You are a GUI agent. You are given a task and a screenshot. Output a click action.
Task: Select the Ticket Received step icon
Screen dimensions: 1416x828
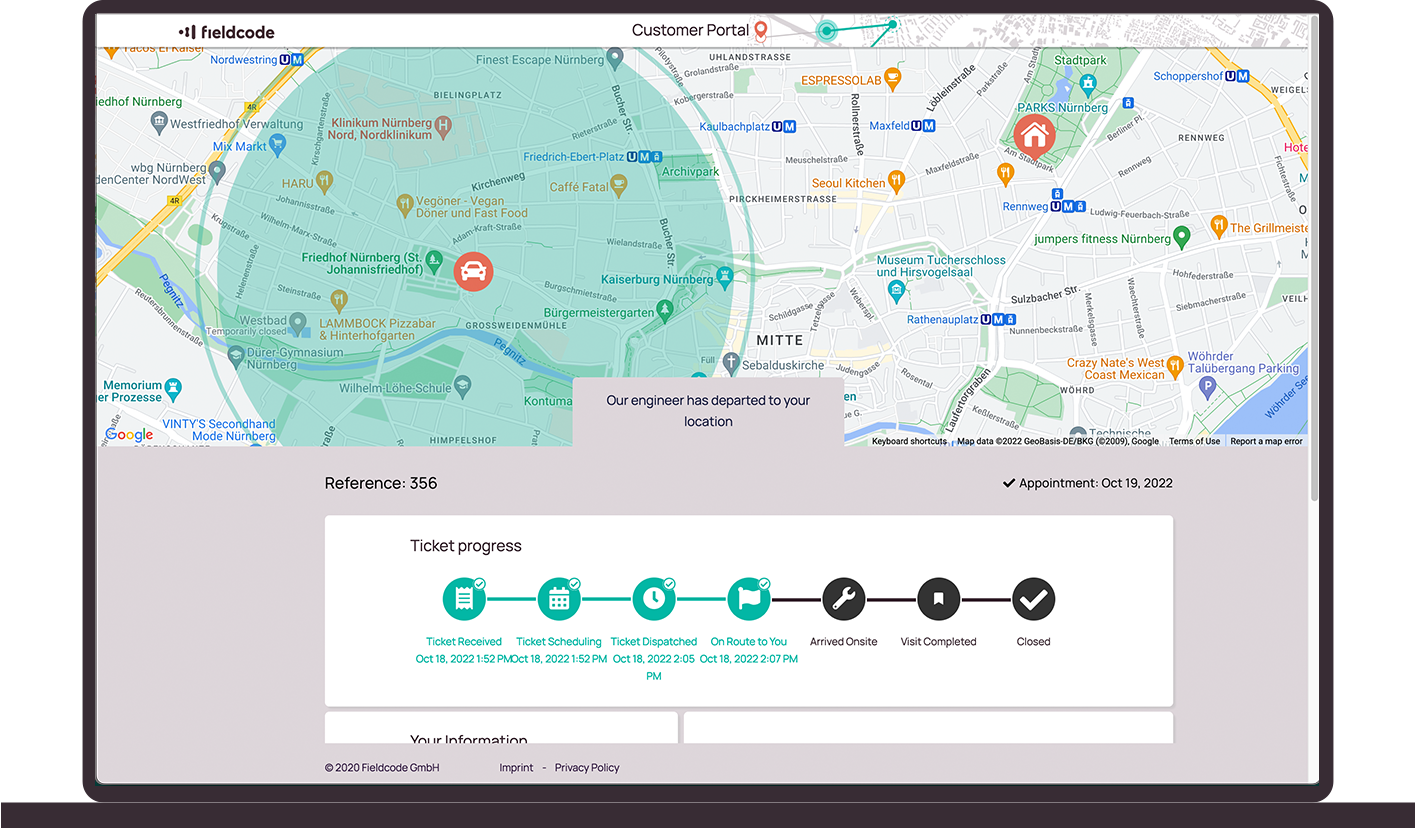[x=463, y=599]
